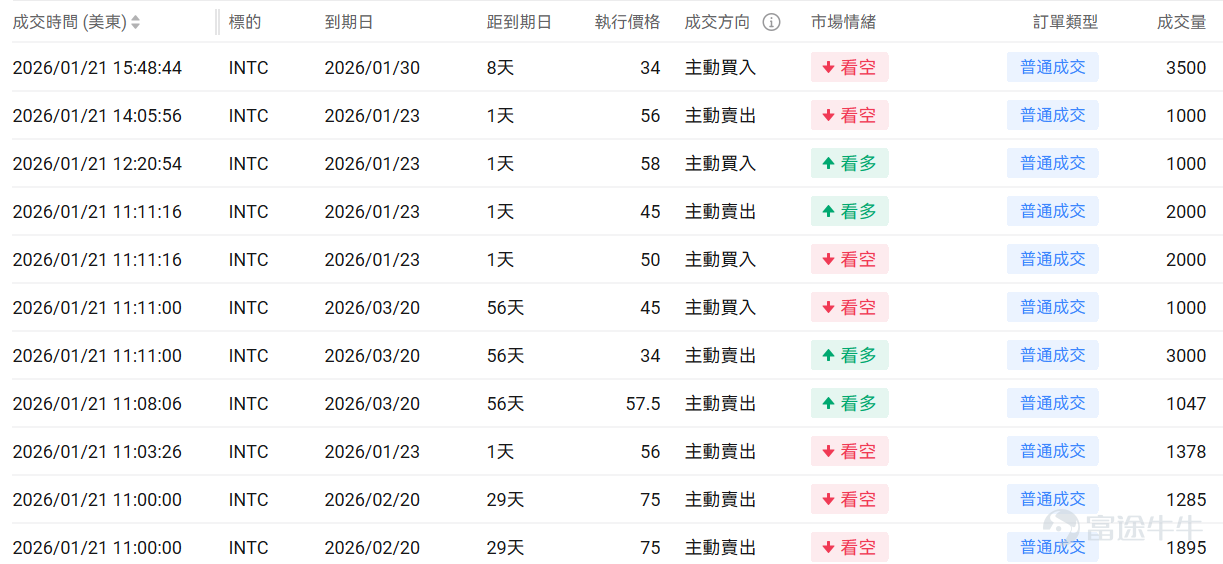Select the timestamp 2026/01/21 12:20:54

tap(97, 164)
